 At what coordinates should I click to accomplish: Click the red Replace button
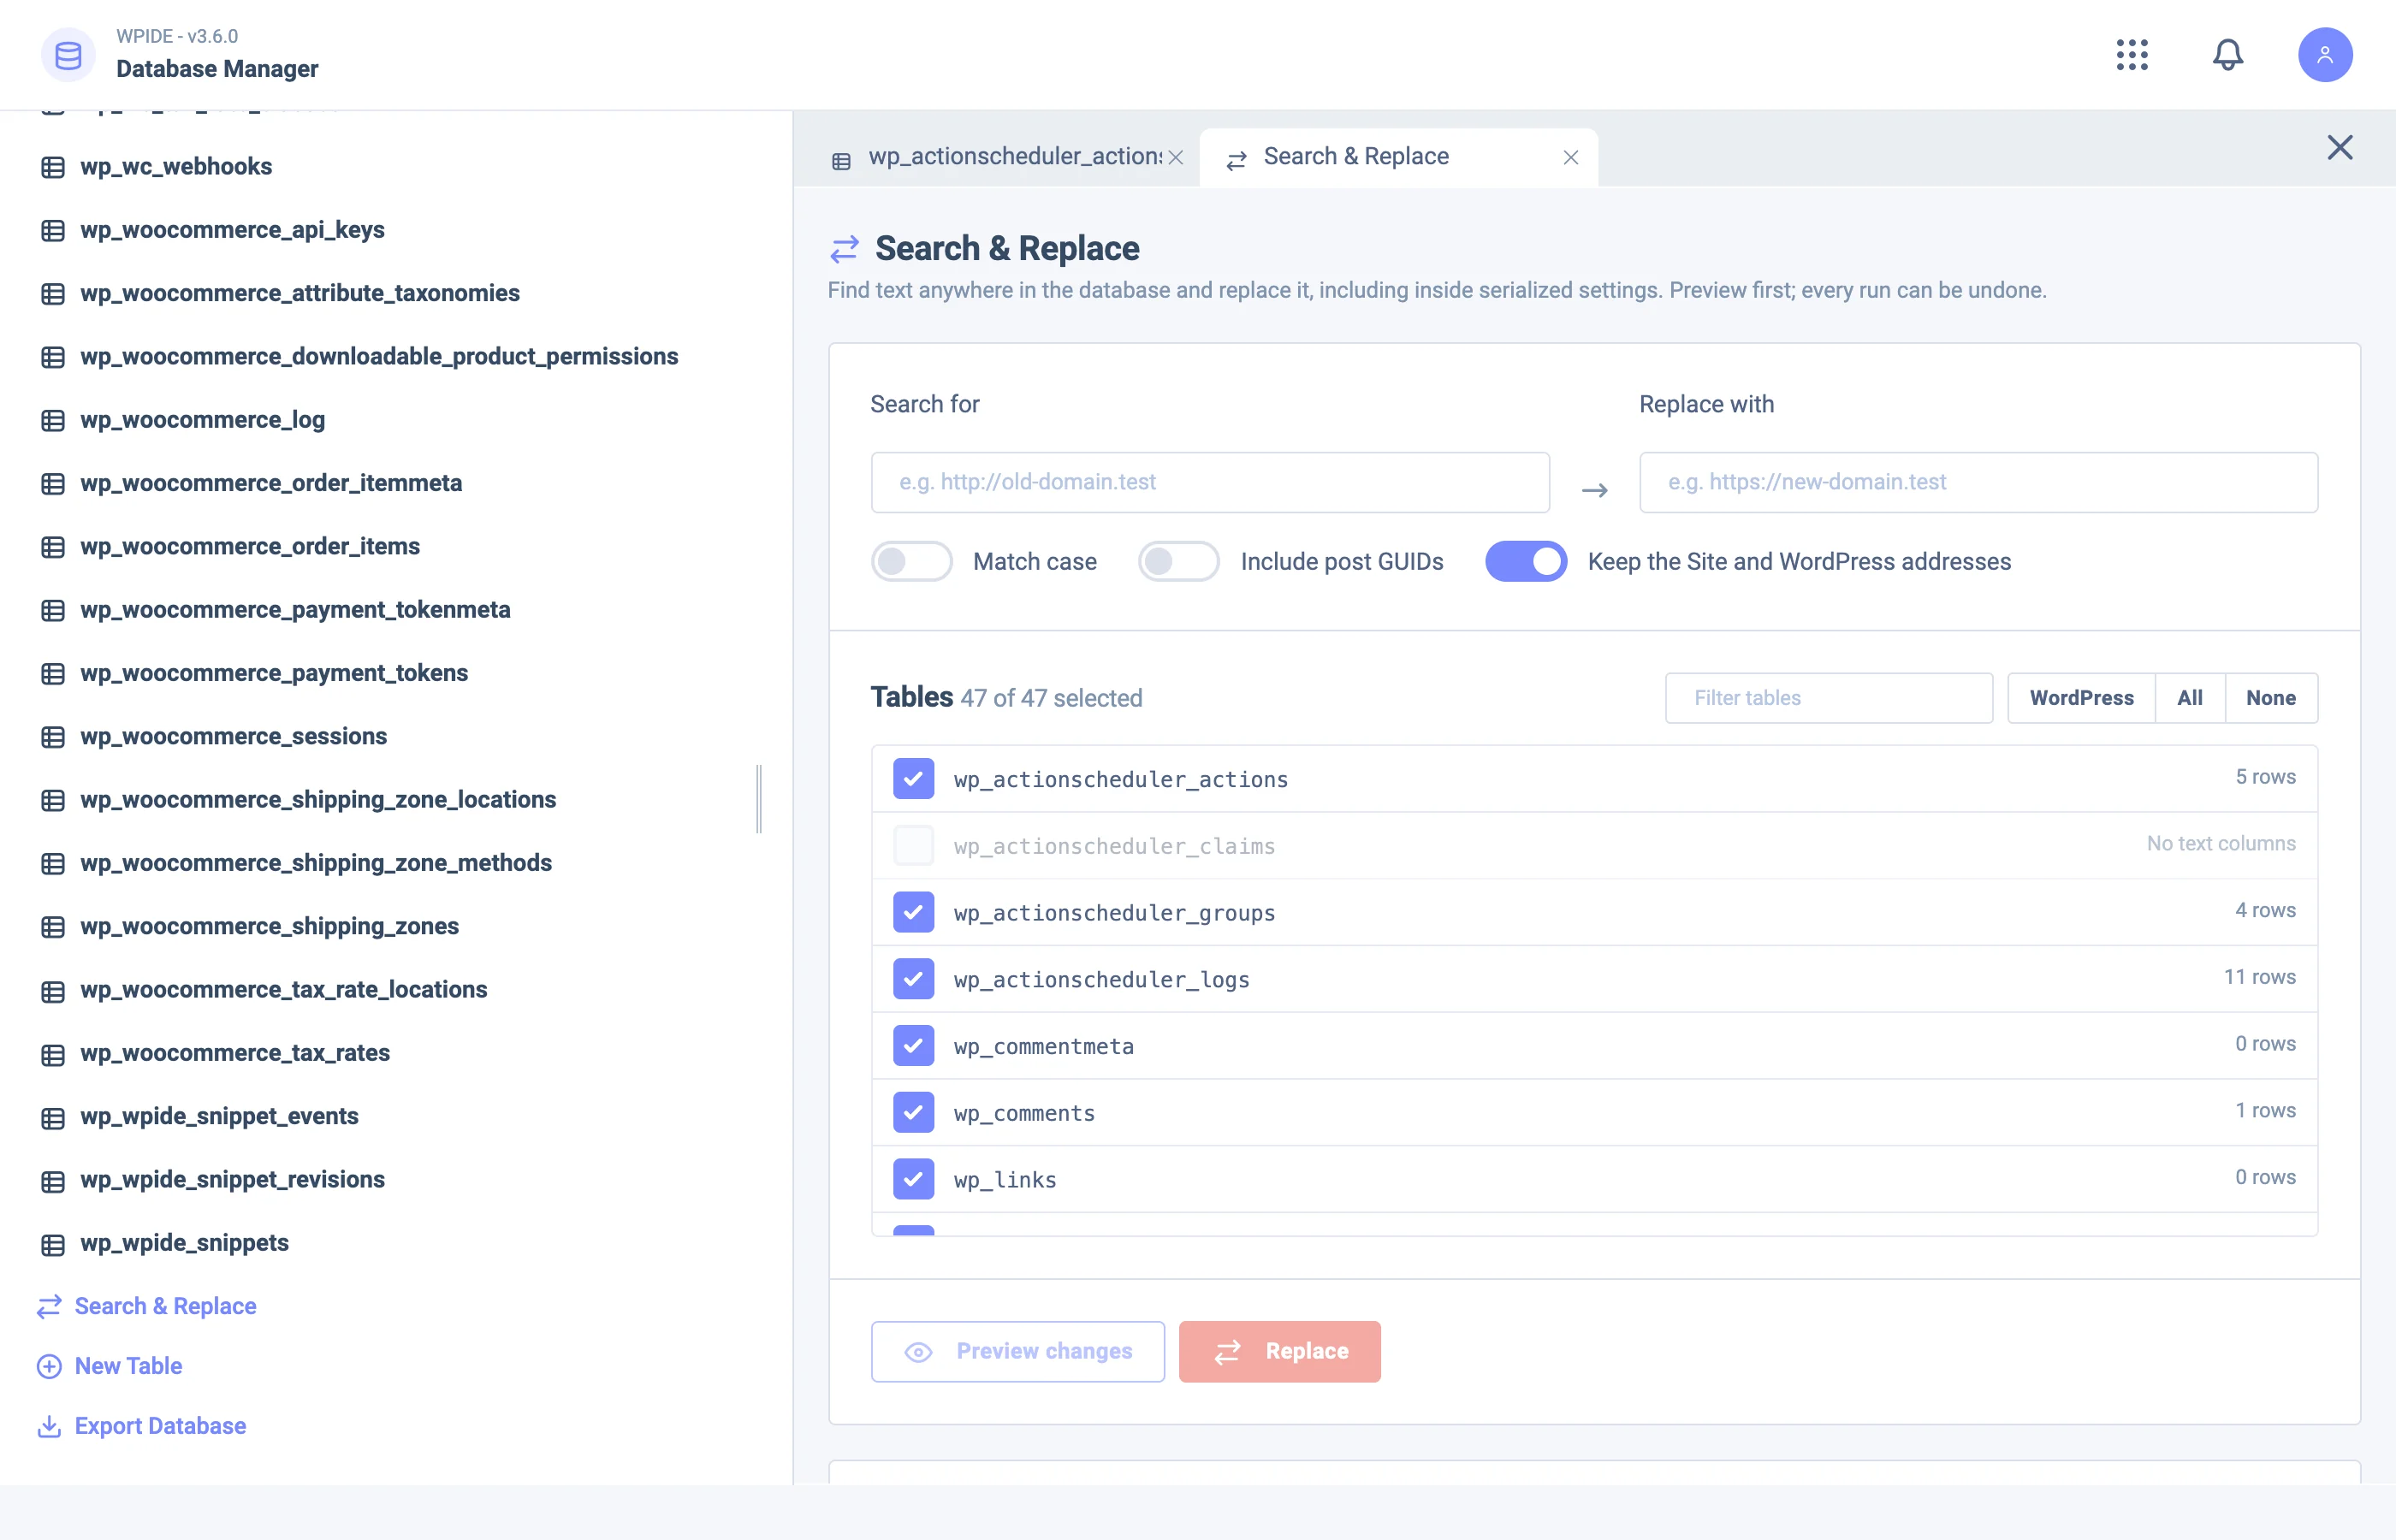(1279, 1352)
